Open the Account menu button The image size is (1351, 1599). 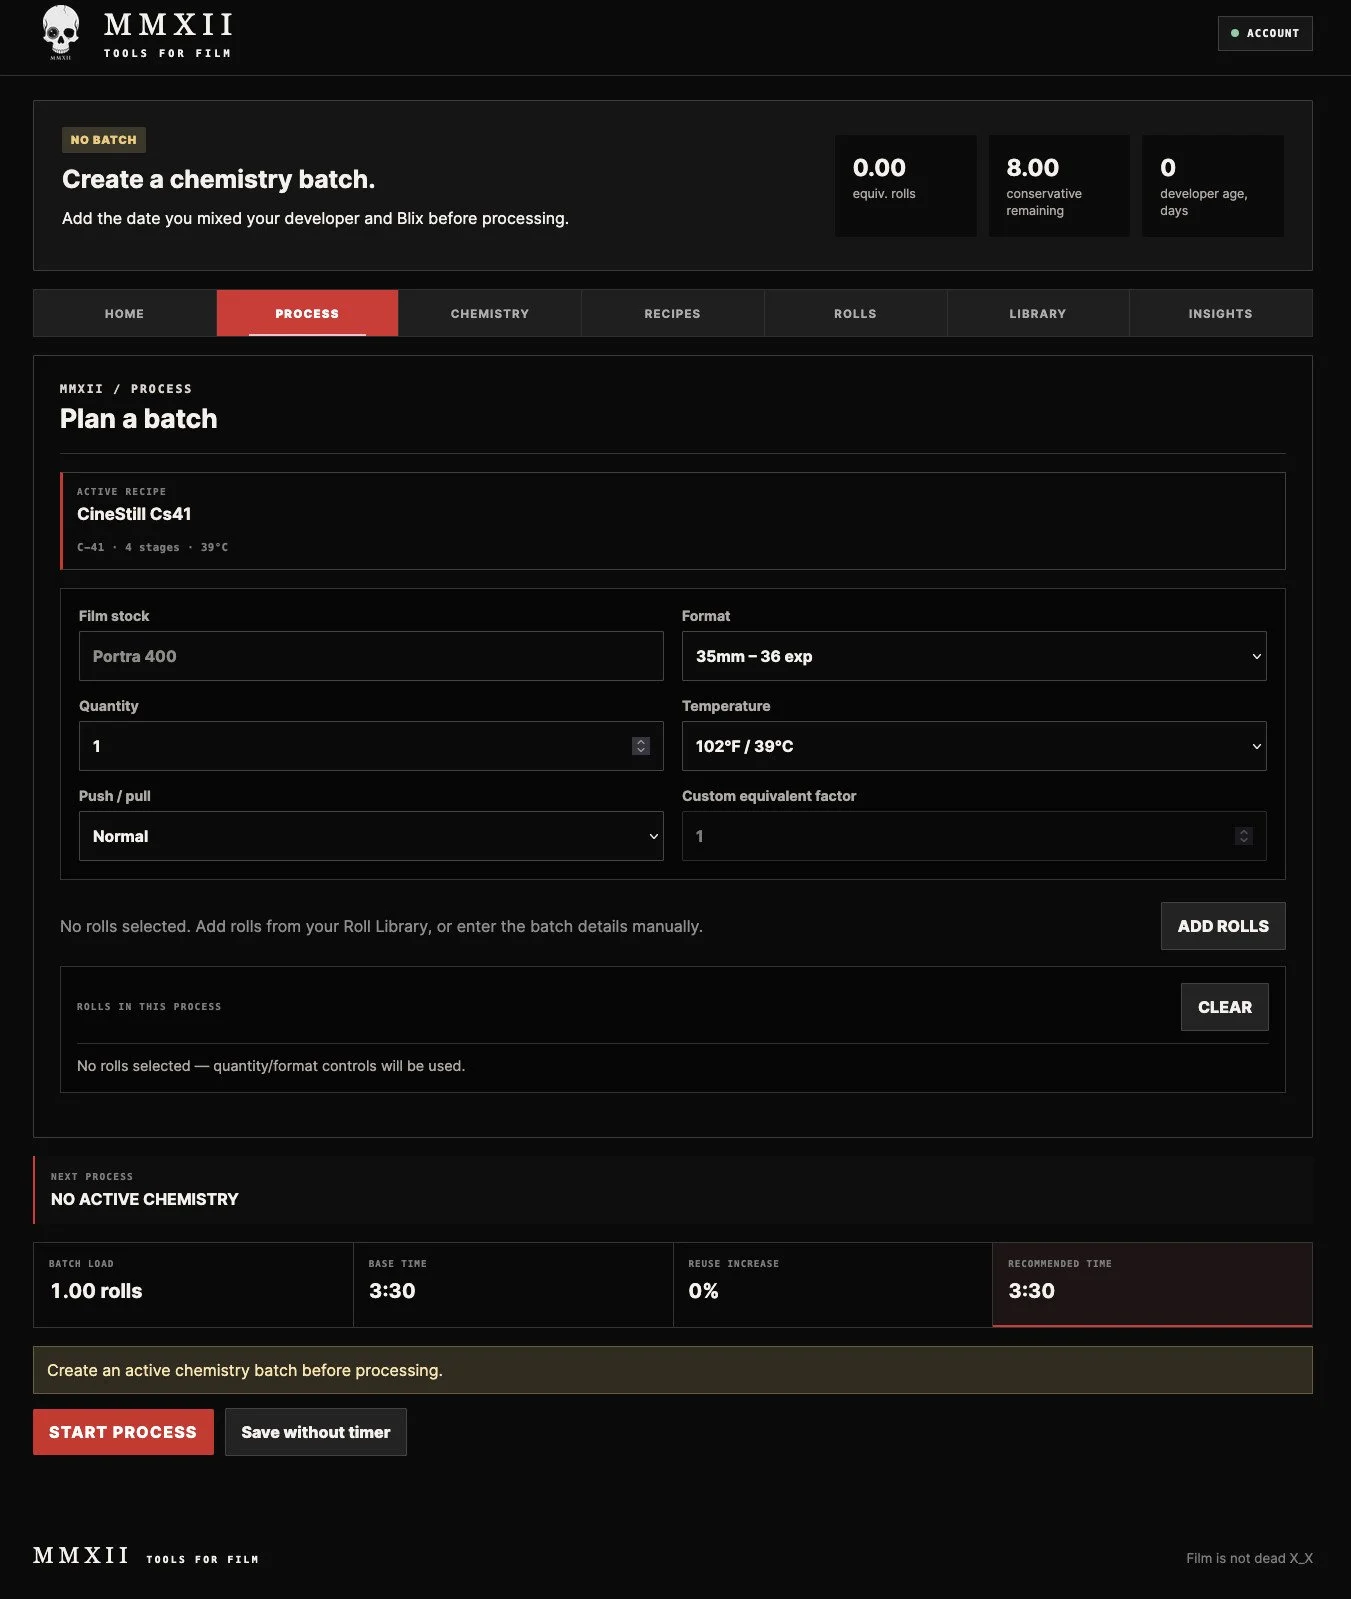pos(1265,33)
